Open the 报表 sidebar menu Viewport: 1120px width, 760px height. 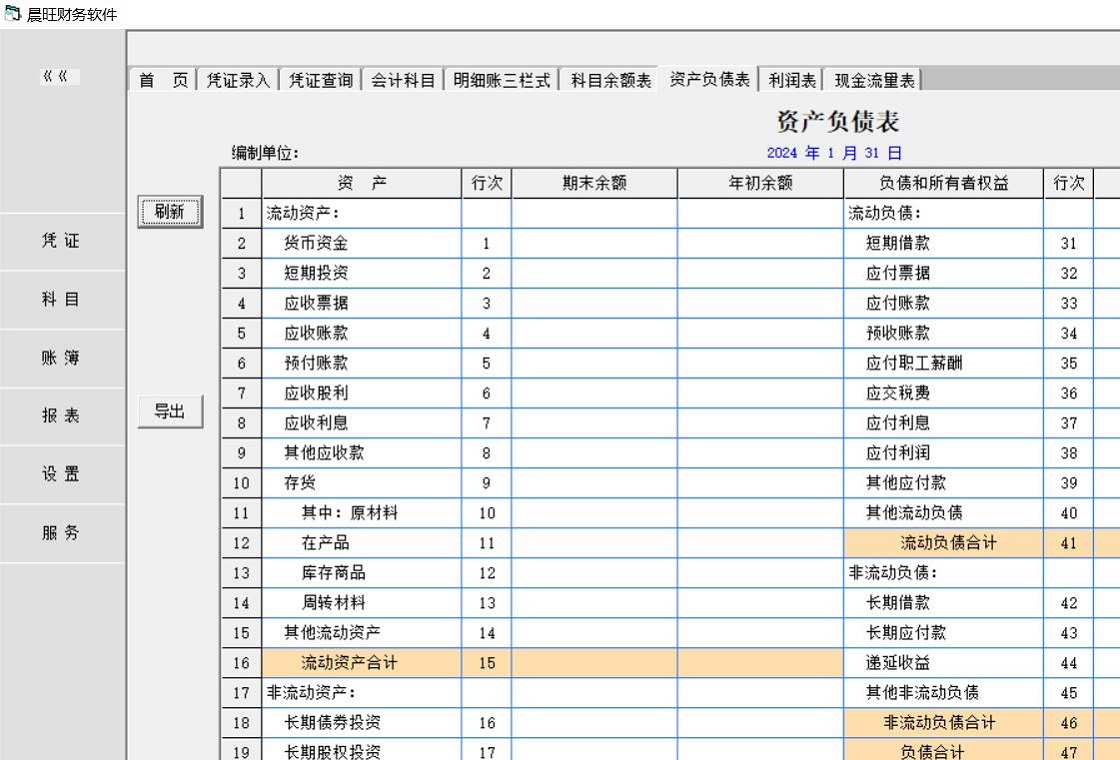tap(61, 416)
